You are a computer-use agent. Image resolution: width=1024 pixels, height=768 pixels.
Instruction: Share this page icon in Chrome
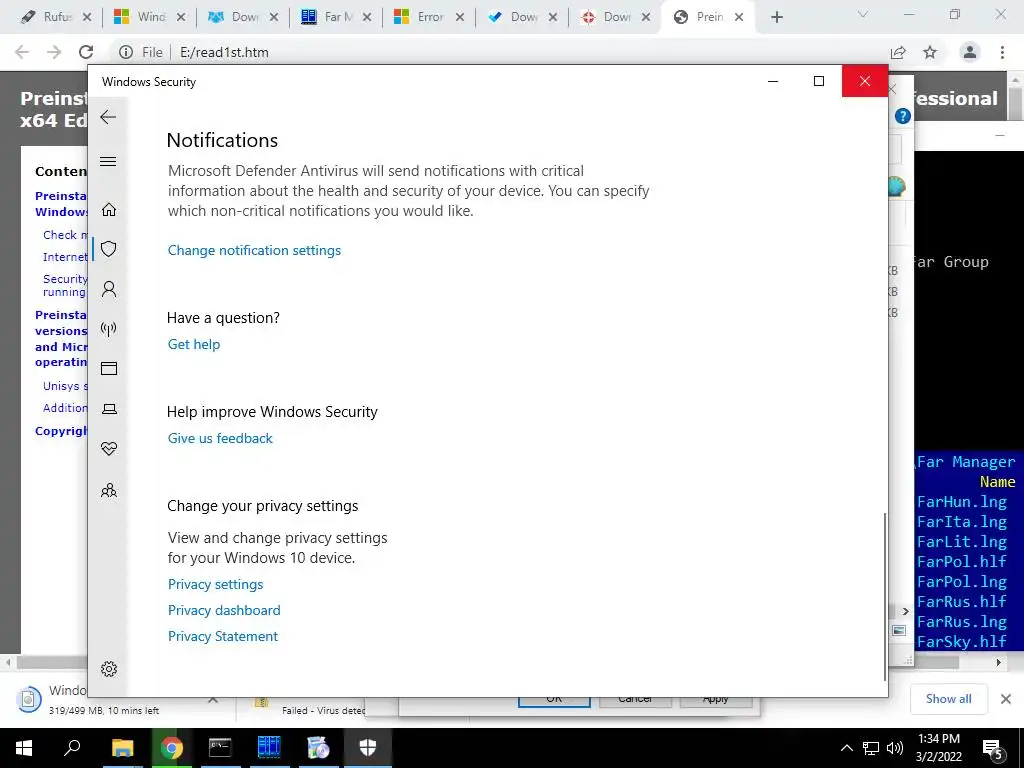(x=898, y=52)
